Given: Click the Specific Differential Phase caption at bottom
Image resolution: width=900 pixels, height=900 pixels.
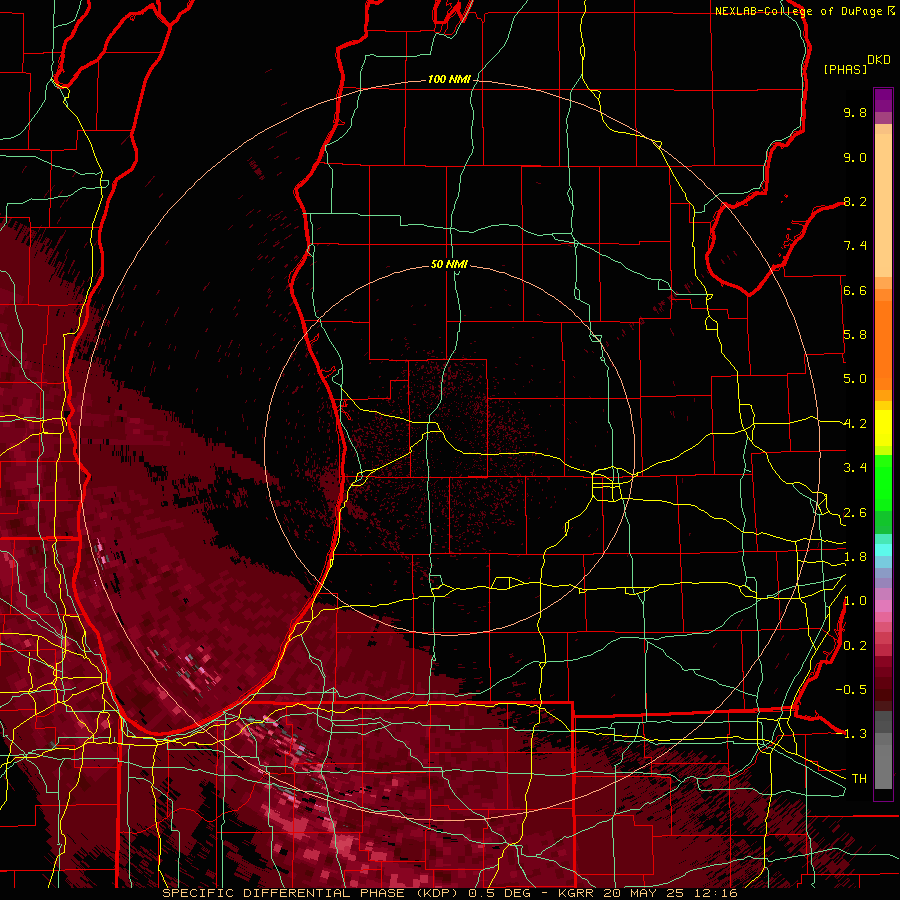Looking at the screenshot, I should coord(450,893).
